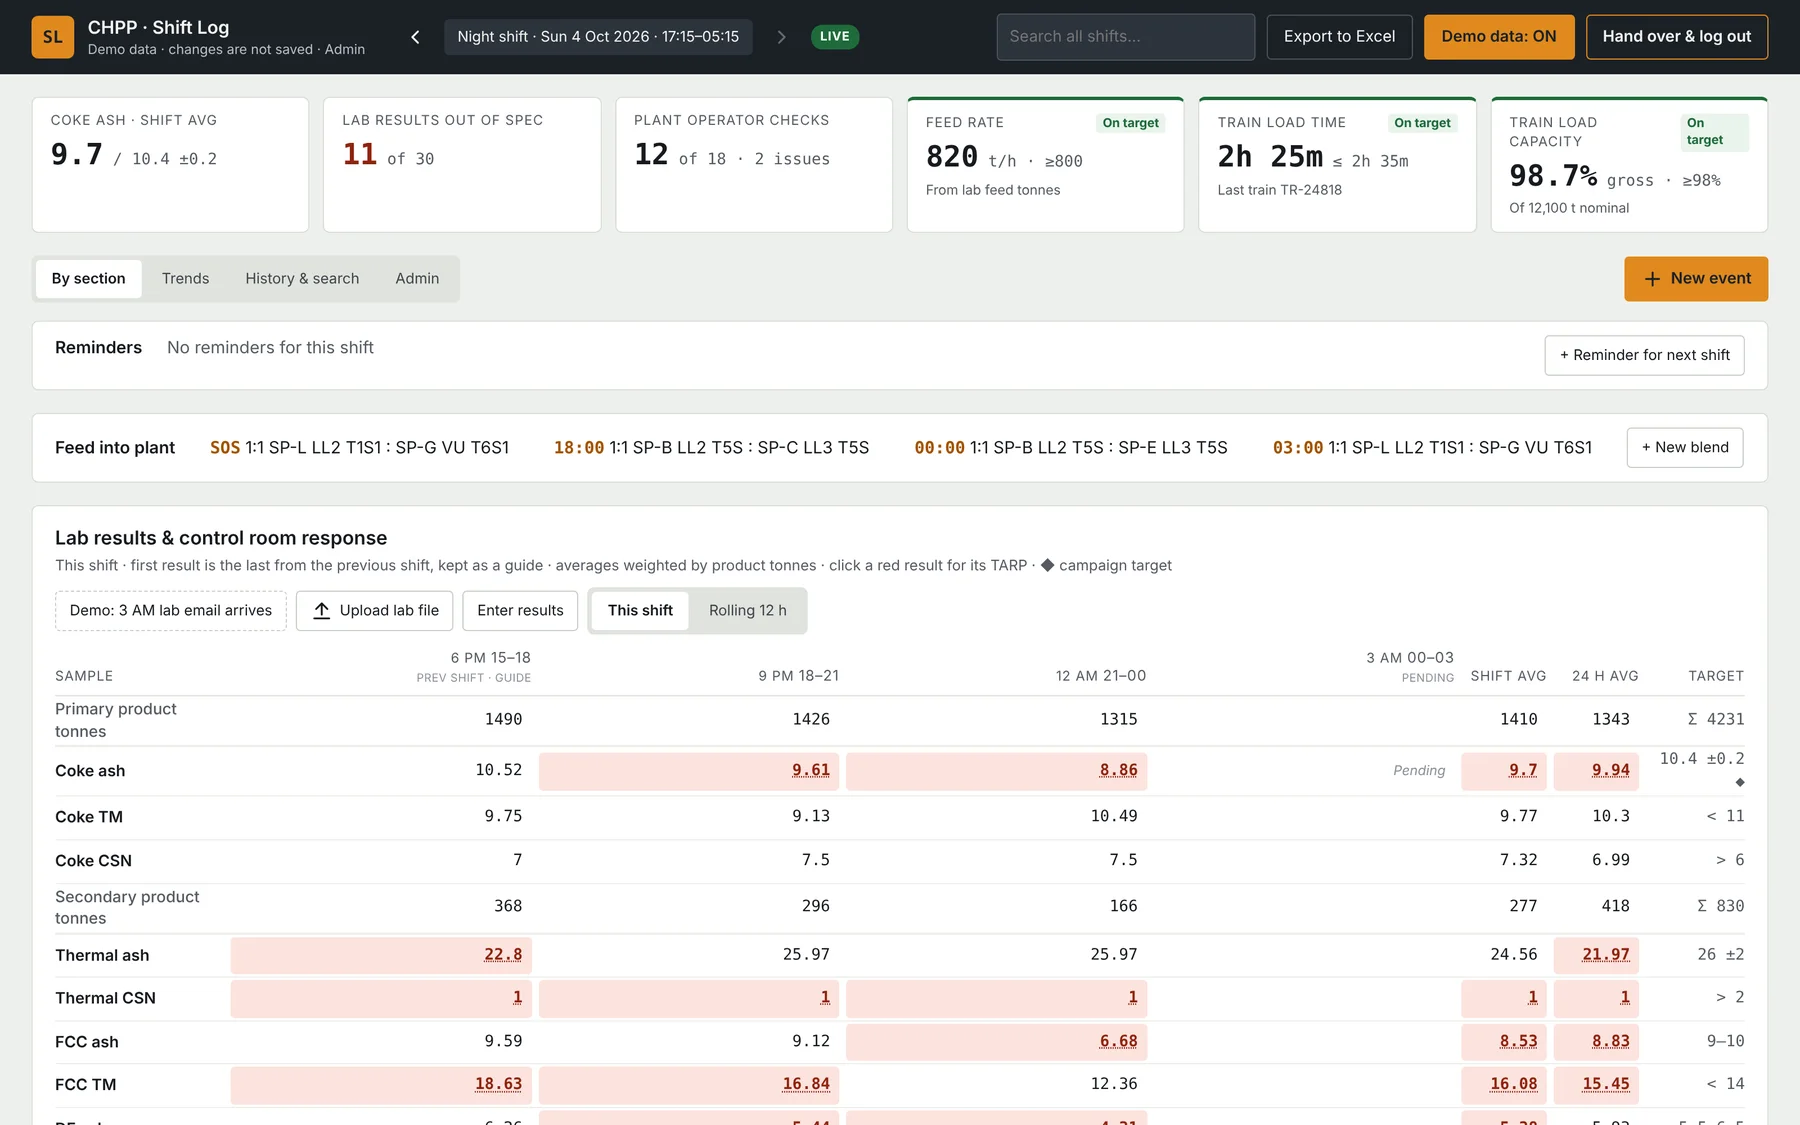Click the 03:00 blend entry in Feed into plant

pos(1432,448)
